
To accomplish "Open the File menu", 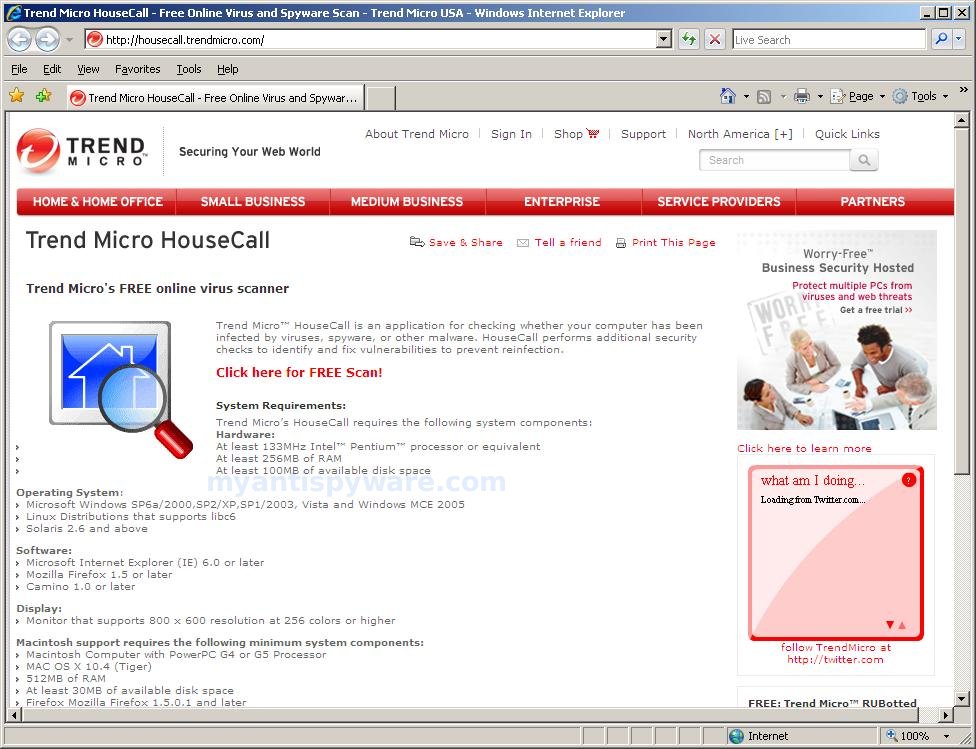I will (19, 69).
